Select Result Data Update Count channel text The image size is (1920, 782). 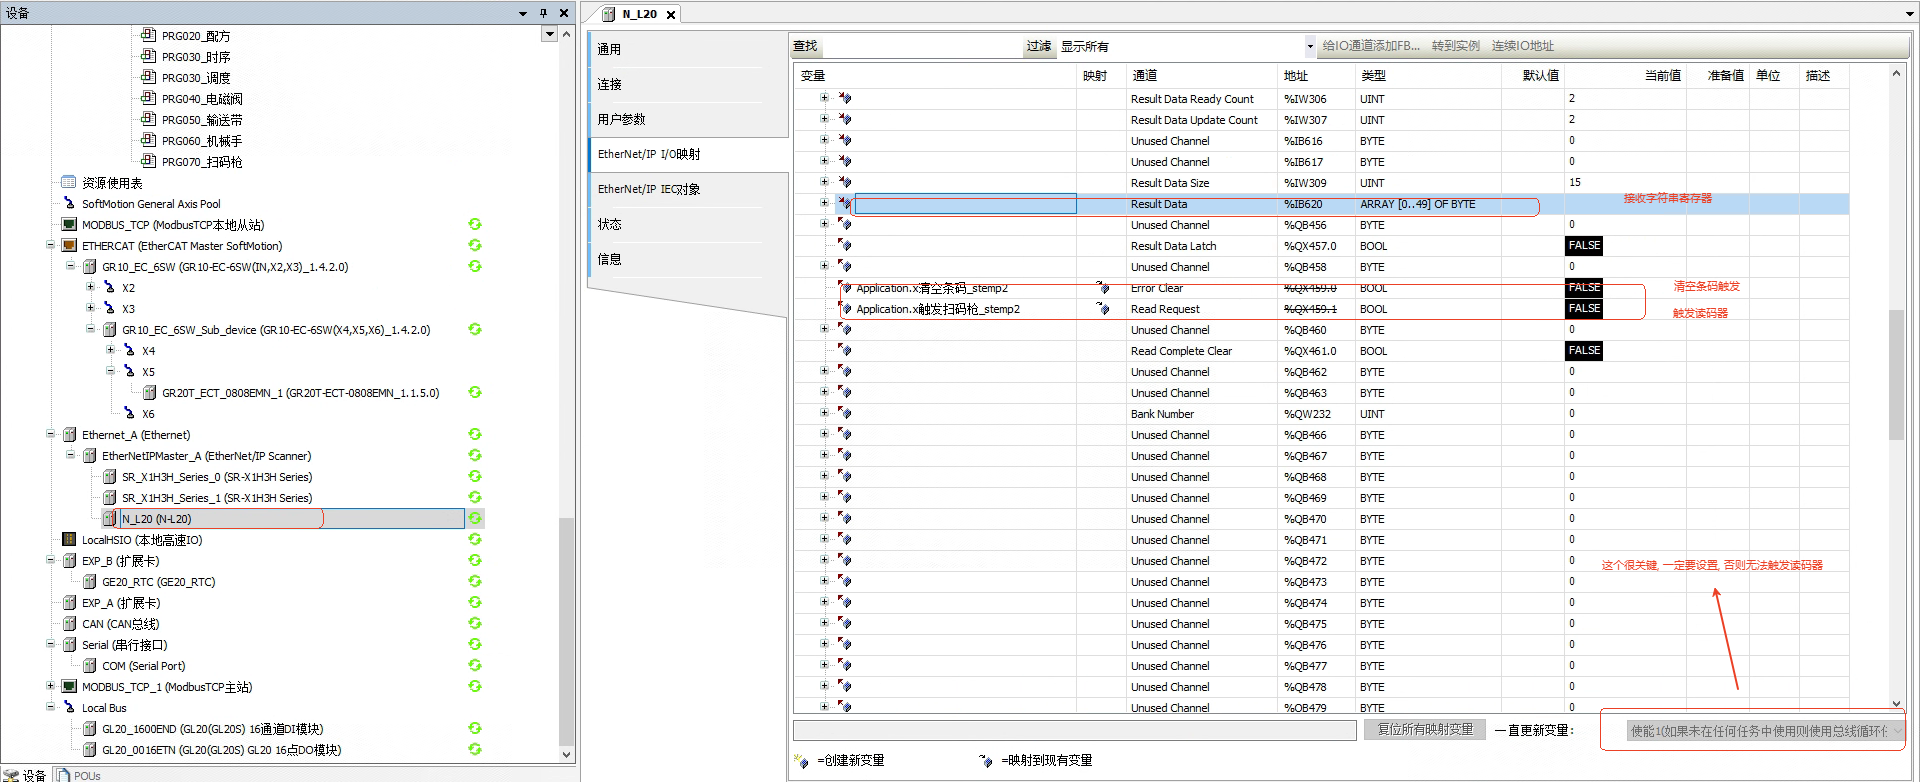tap(1194, 120)
